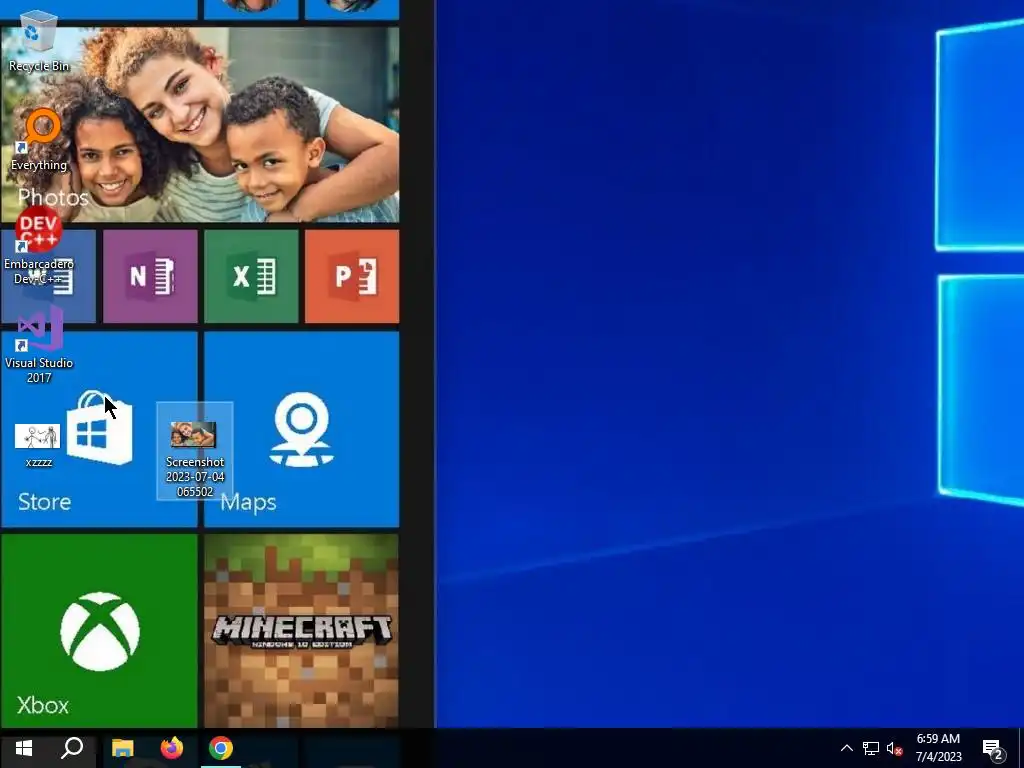Open Embarcadero Dev-C++ shortcut
1024x768 pixels.
[x=39, y=246]
